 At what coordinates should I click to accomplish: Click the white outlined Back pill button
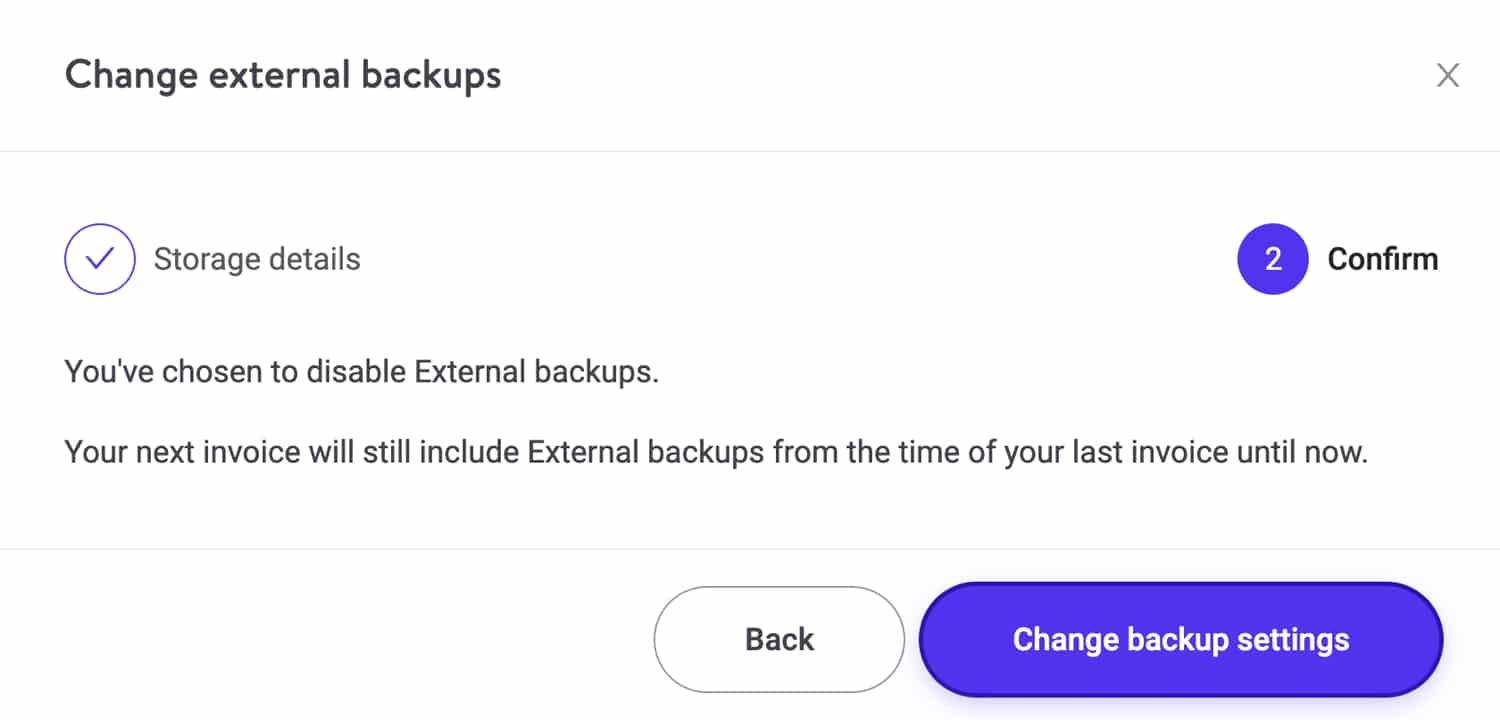click(779, 639)
